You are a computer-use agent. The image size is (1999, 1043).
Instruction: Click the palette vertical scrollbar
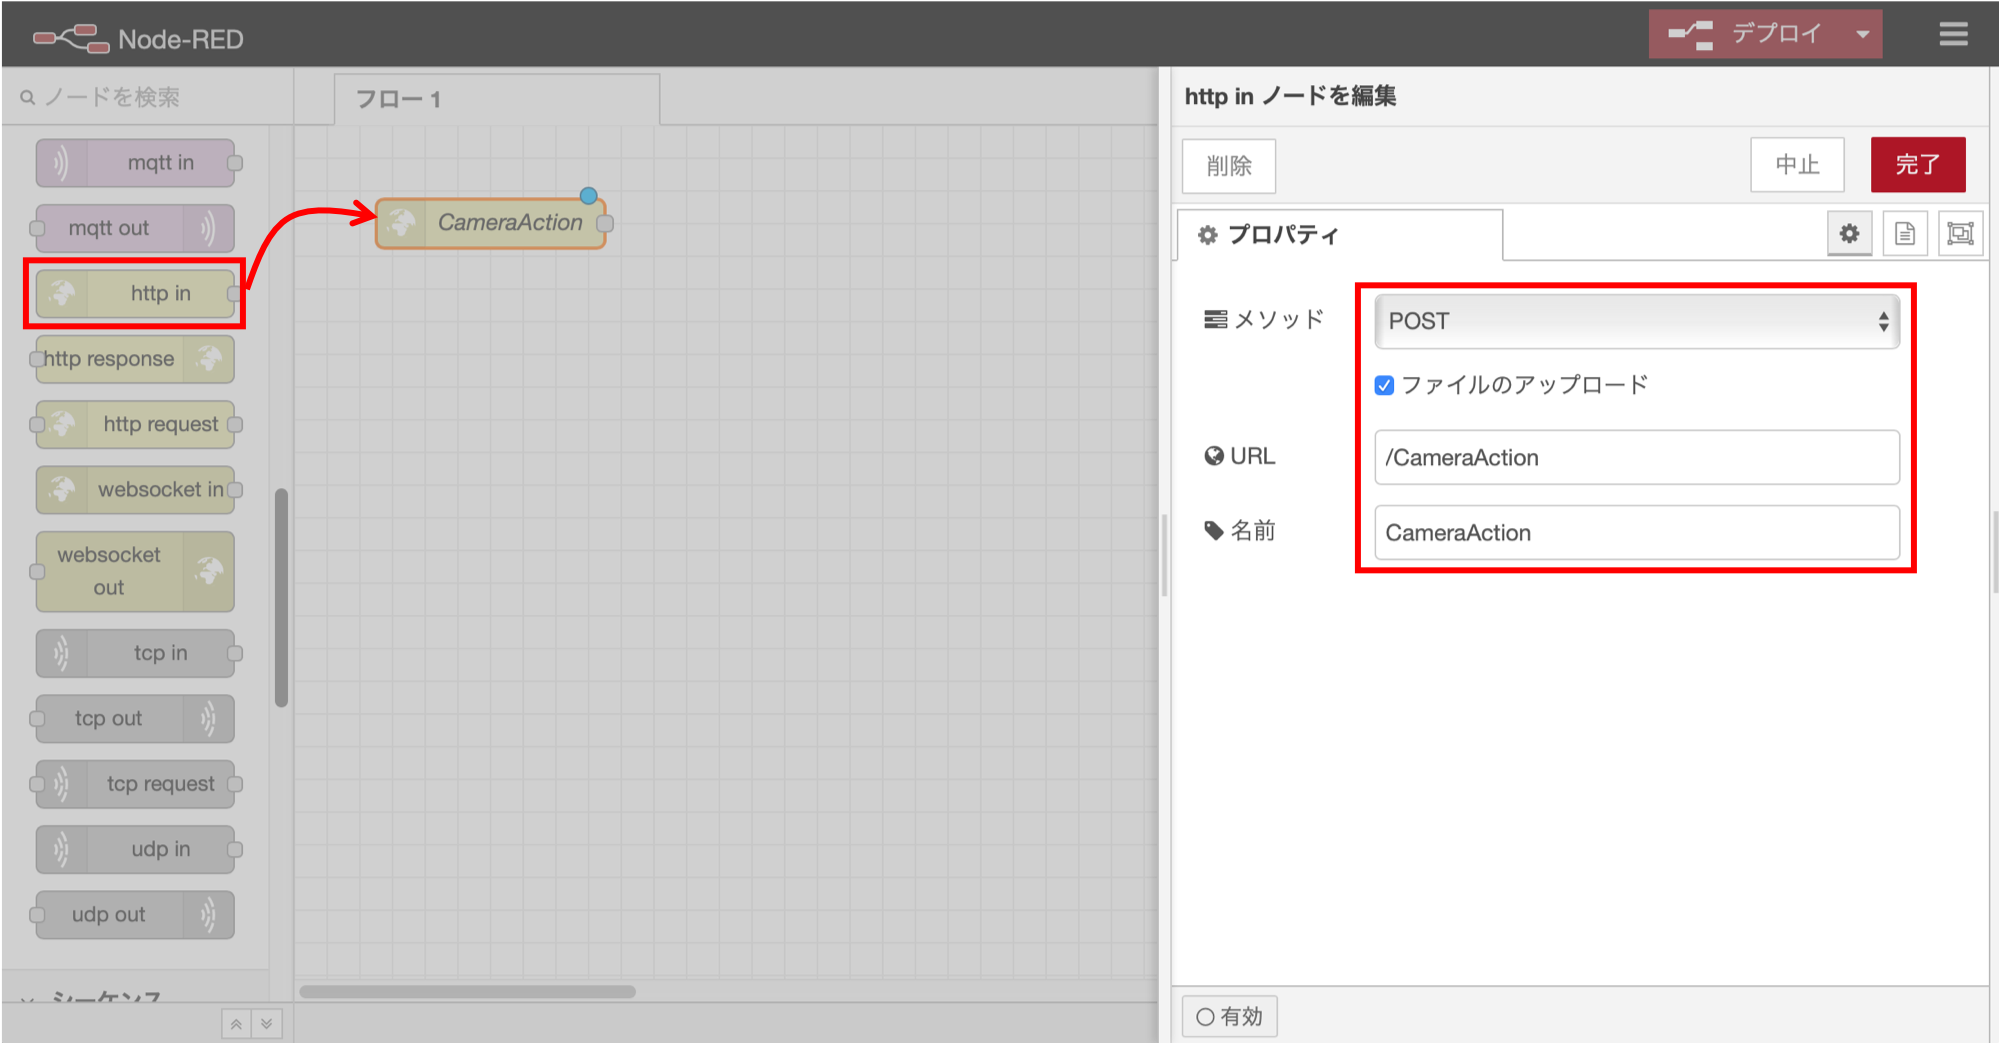281,598
